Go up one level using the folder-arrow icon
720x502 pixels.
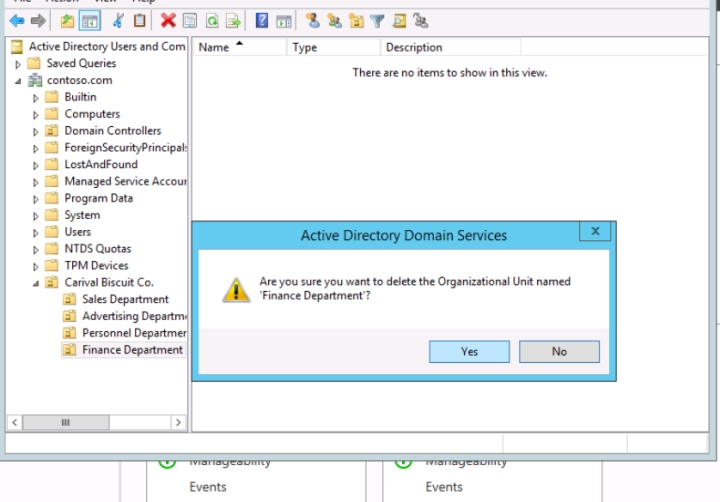pos(67,21)
